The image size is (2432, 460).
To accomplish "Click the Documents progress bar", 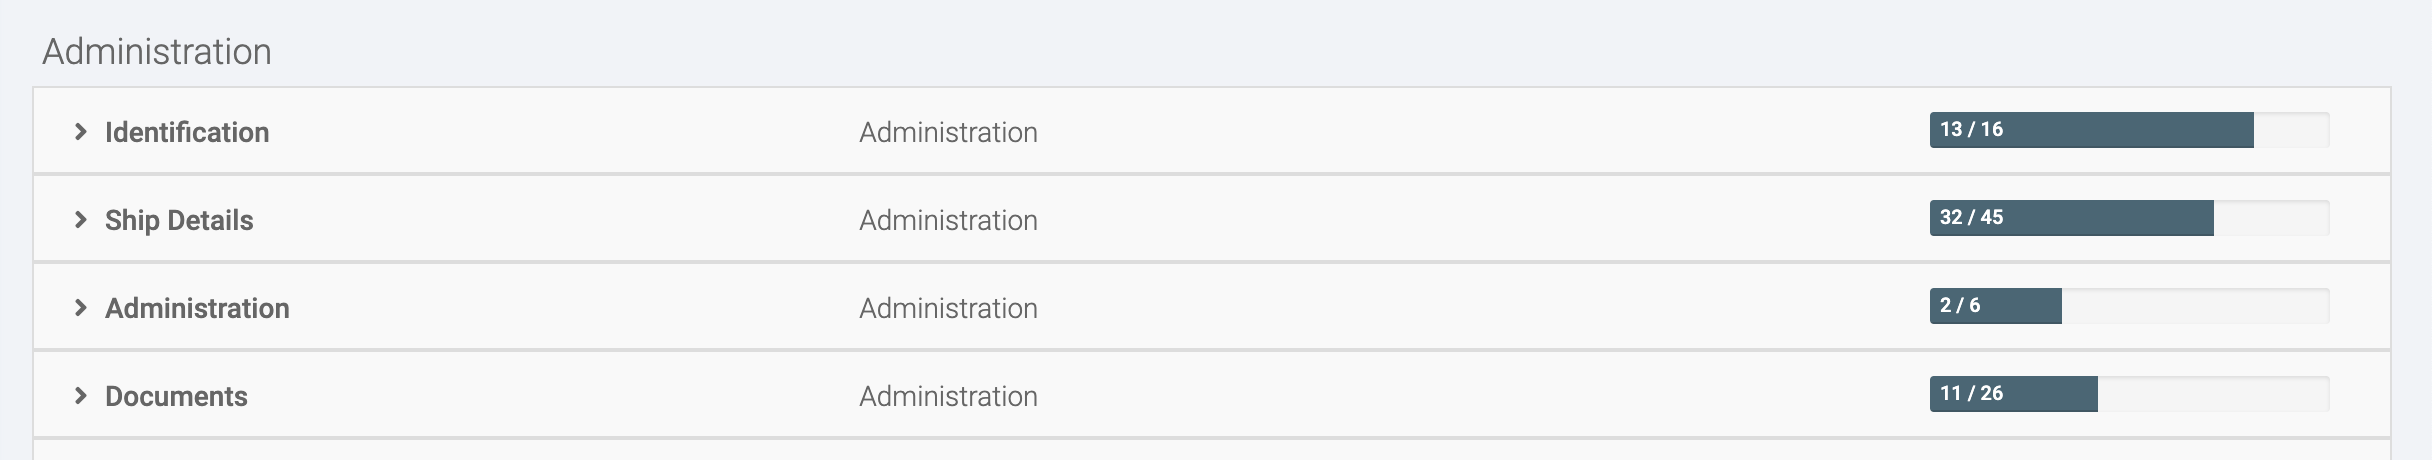I will [2128, 394].
